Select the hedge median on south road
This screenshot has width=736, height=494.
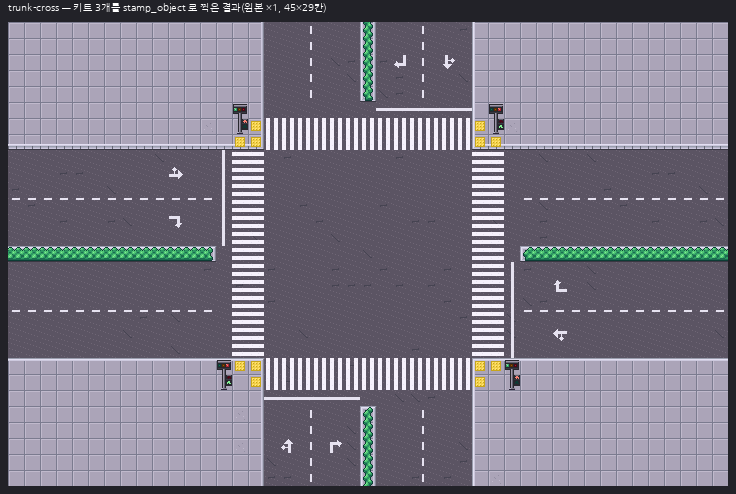pyautogui.click(x=368, y=446)
